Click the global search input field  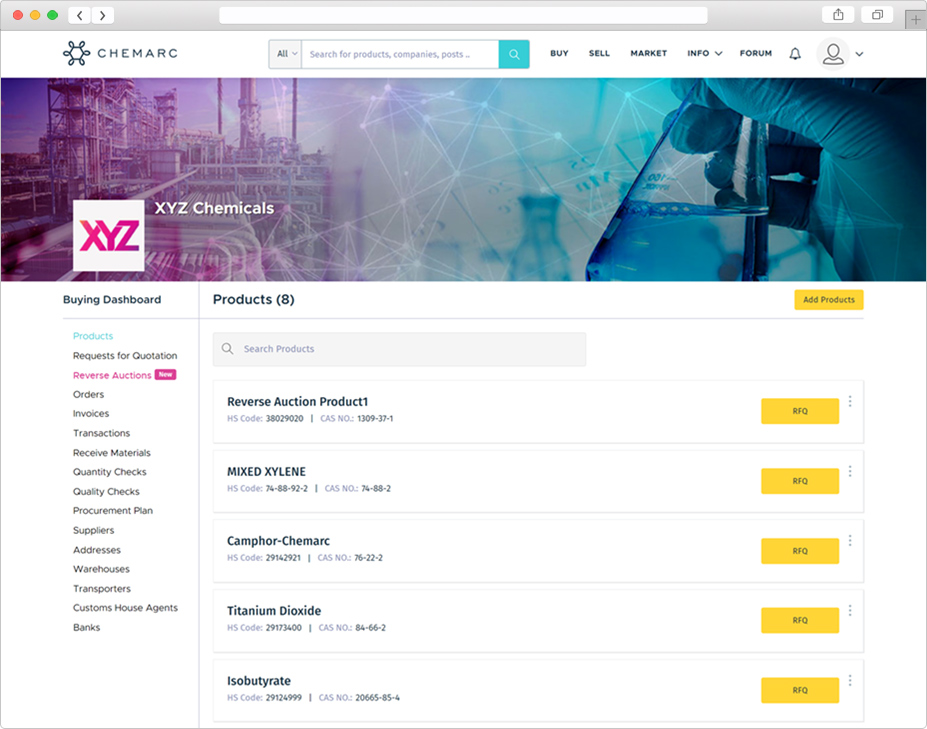click(x=400, y=54)
